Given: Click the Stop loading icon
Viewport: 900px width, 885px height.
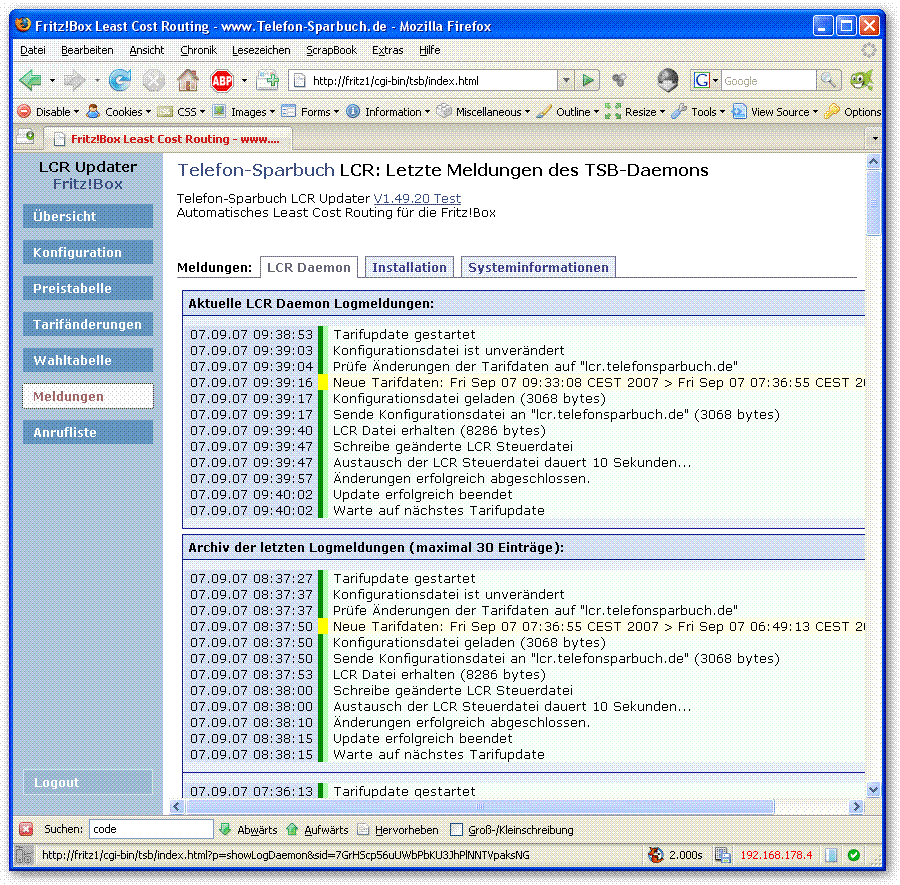Looking at the screenshot, I should [x=154, y=80].
